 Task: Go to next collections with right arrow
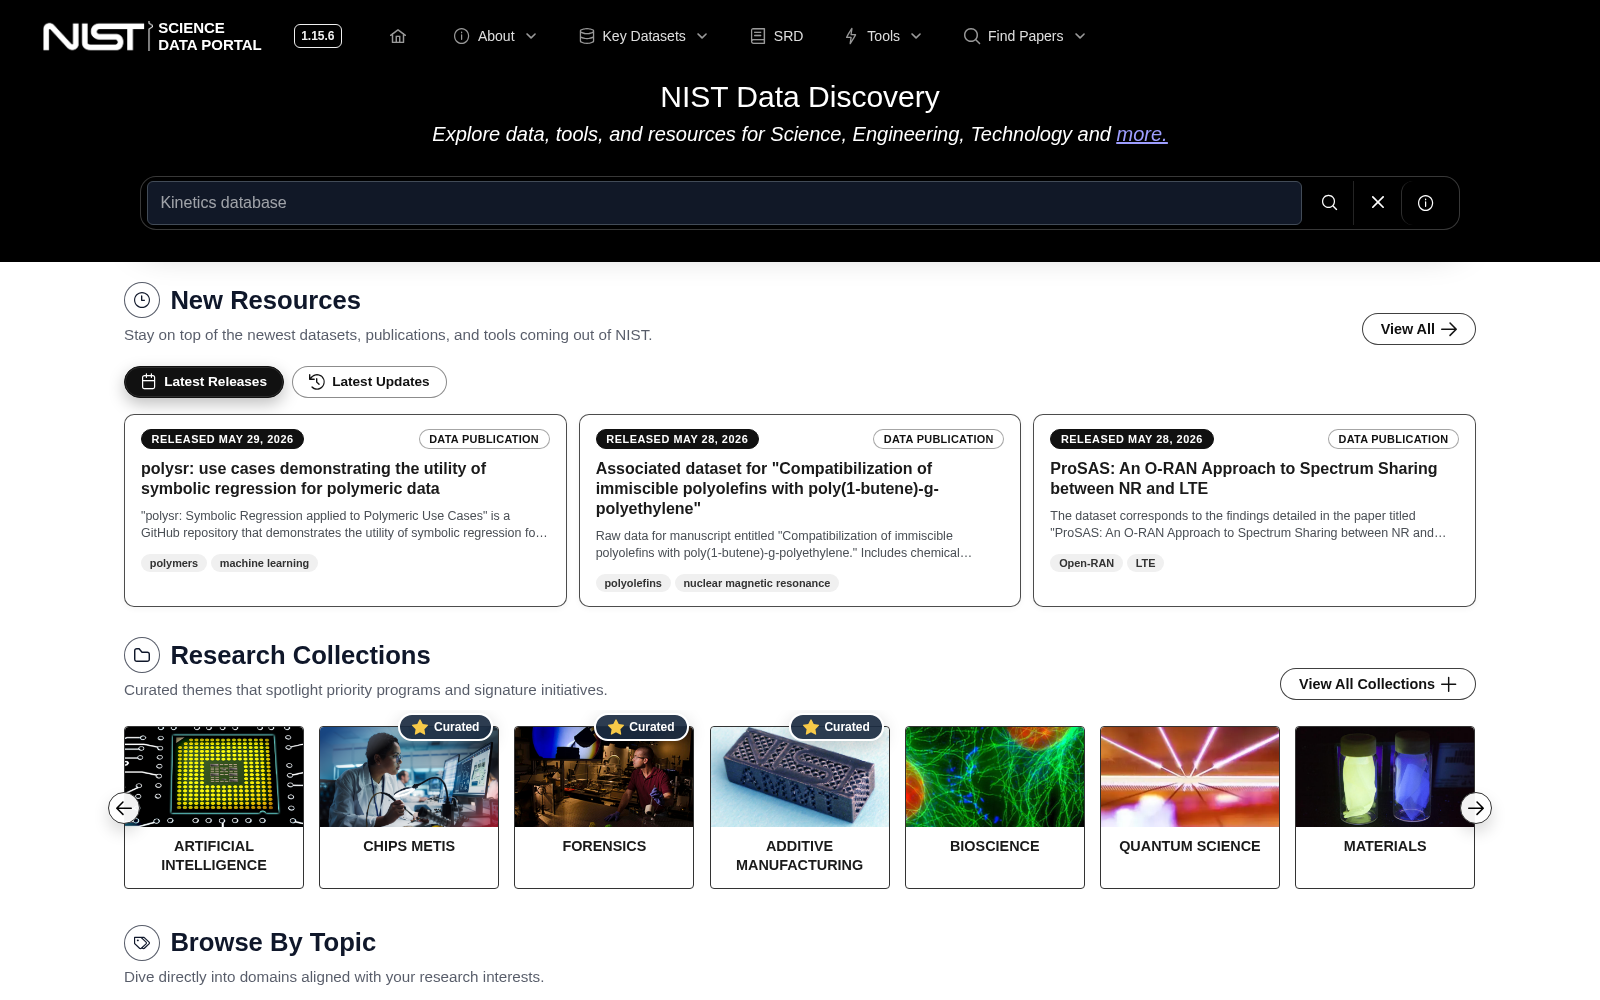(1476, 808)
